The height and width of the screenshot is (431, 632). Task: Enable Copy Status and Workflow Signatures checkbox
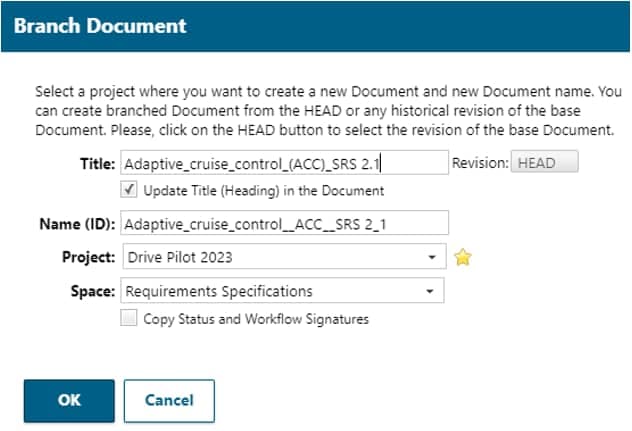tap(128, 319)
